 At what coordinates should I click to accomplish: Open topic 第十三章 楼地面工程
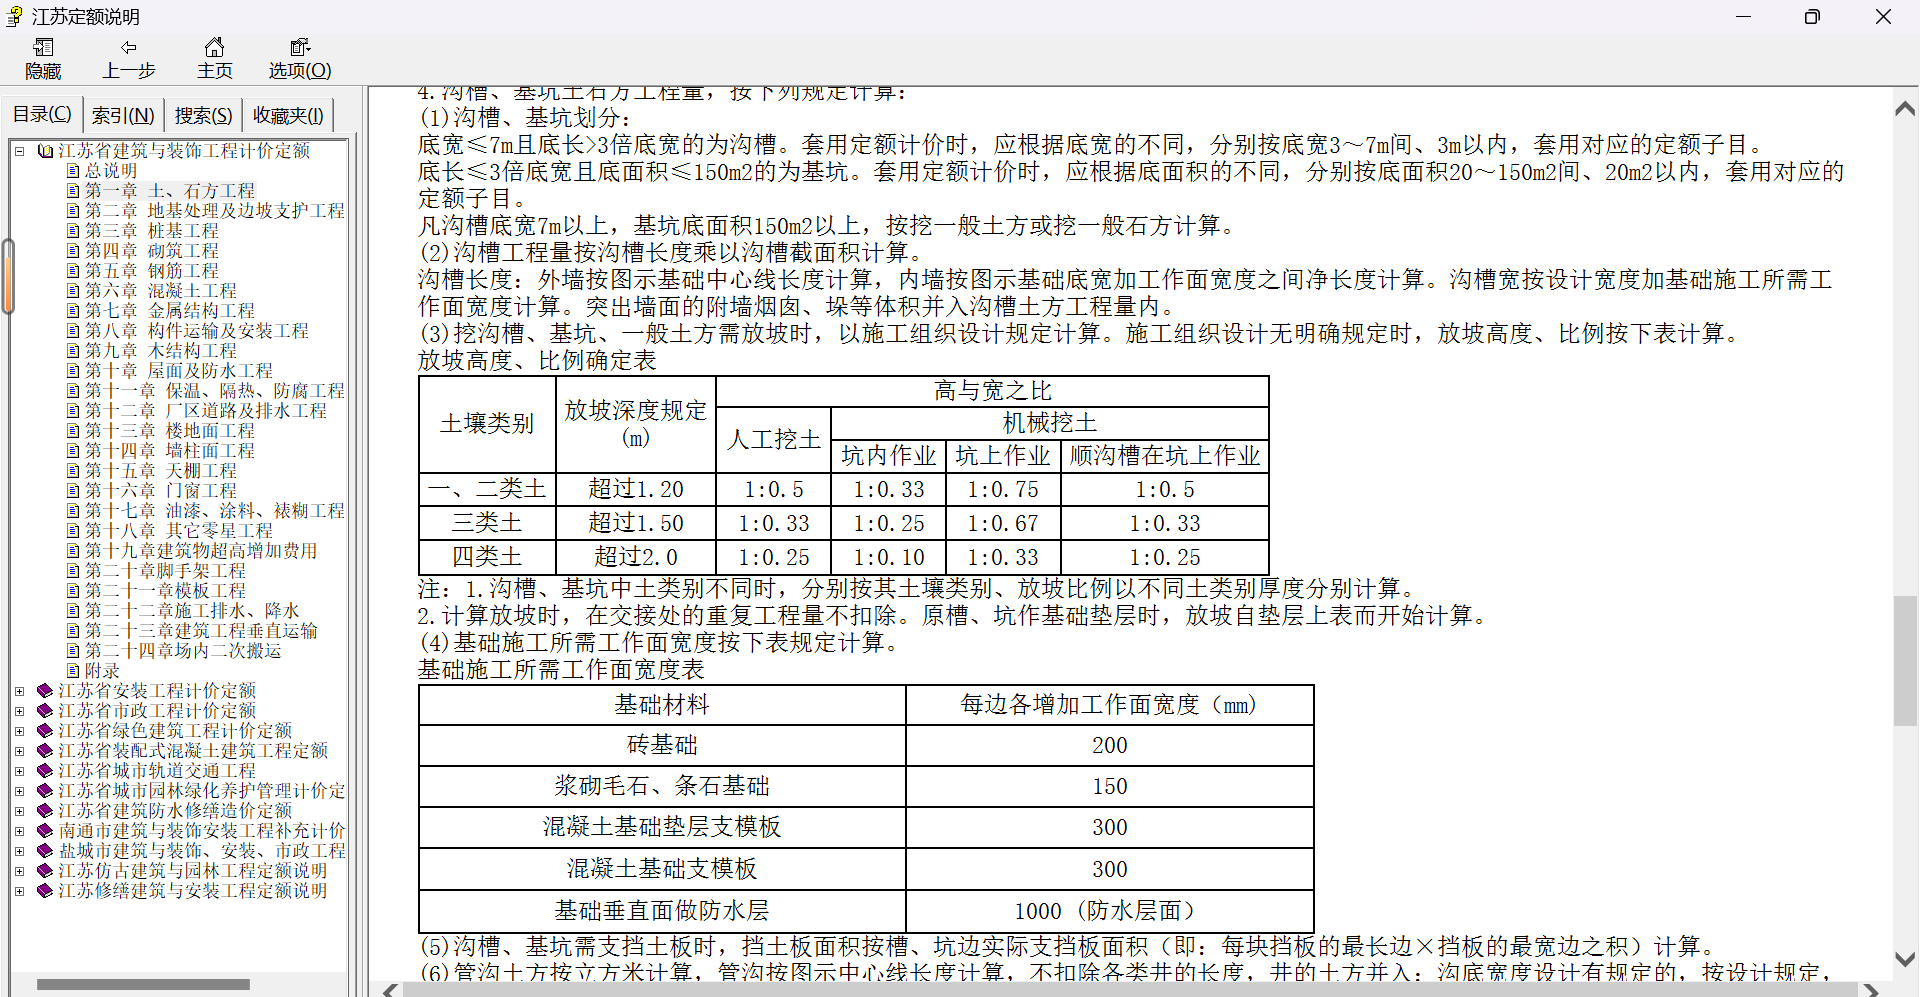coord(170,431)
